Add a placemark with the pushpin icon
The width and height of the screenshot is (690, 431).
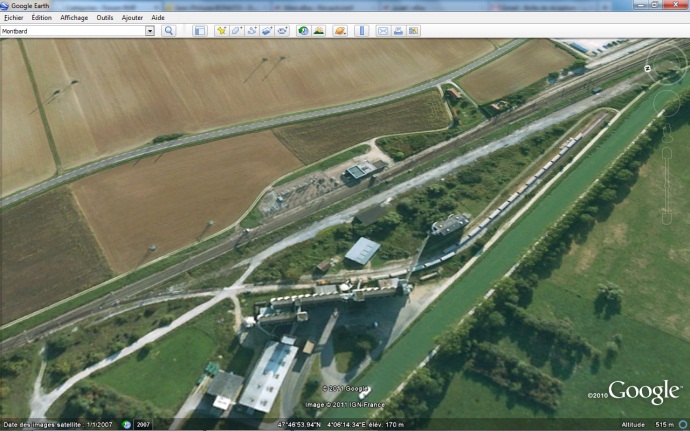[x=221, y=31]
